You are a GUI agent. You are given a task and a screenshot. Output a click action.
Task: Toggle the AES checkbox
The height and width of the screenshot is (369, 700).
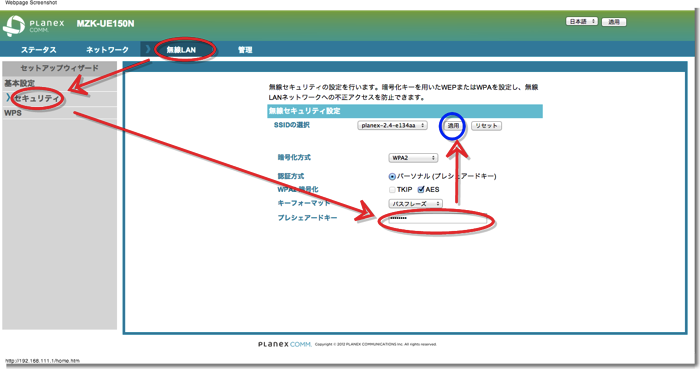click(421, 190)
